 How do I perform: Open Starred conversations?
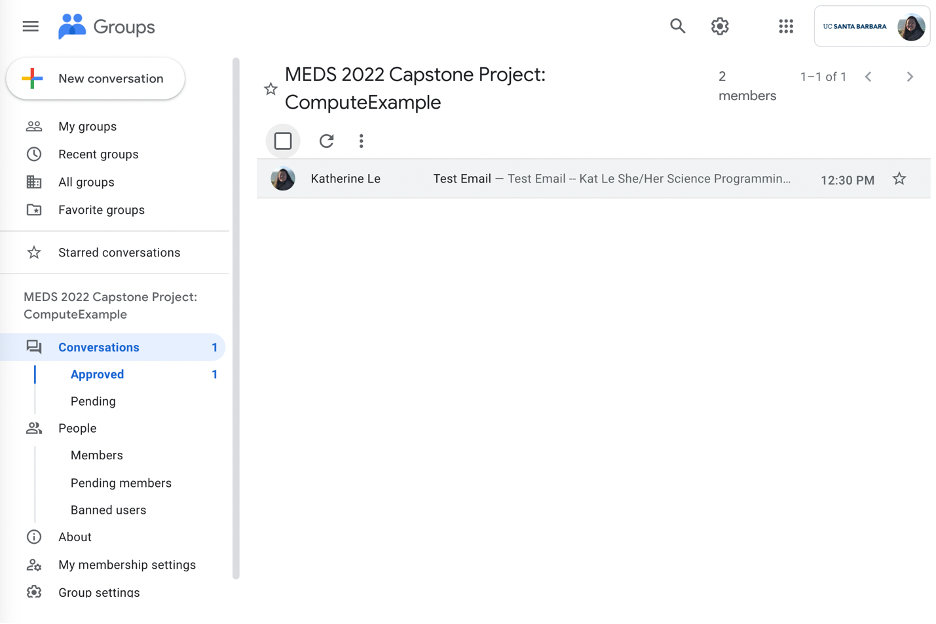[x=119, y=253]
